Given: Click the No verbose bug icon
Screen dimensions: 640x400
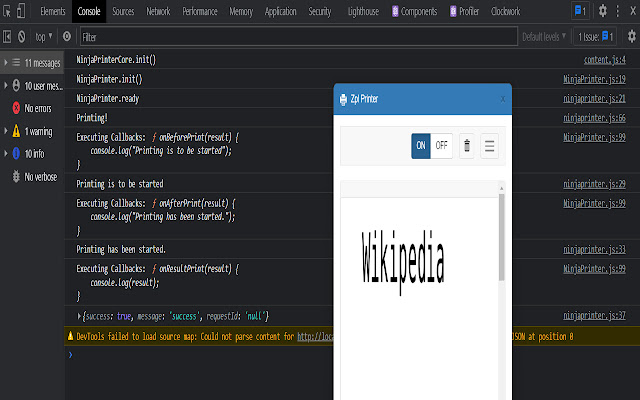Looking at the screenshot, I should pyautogui.click(x=16, y=176).
